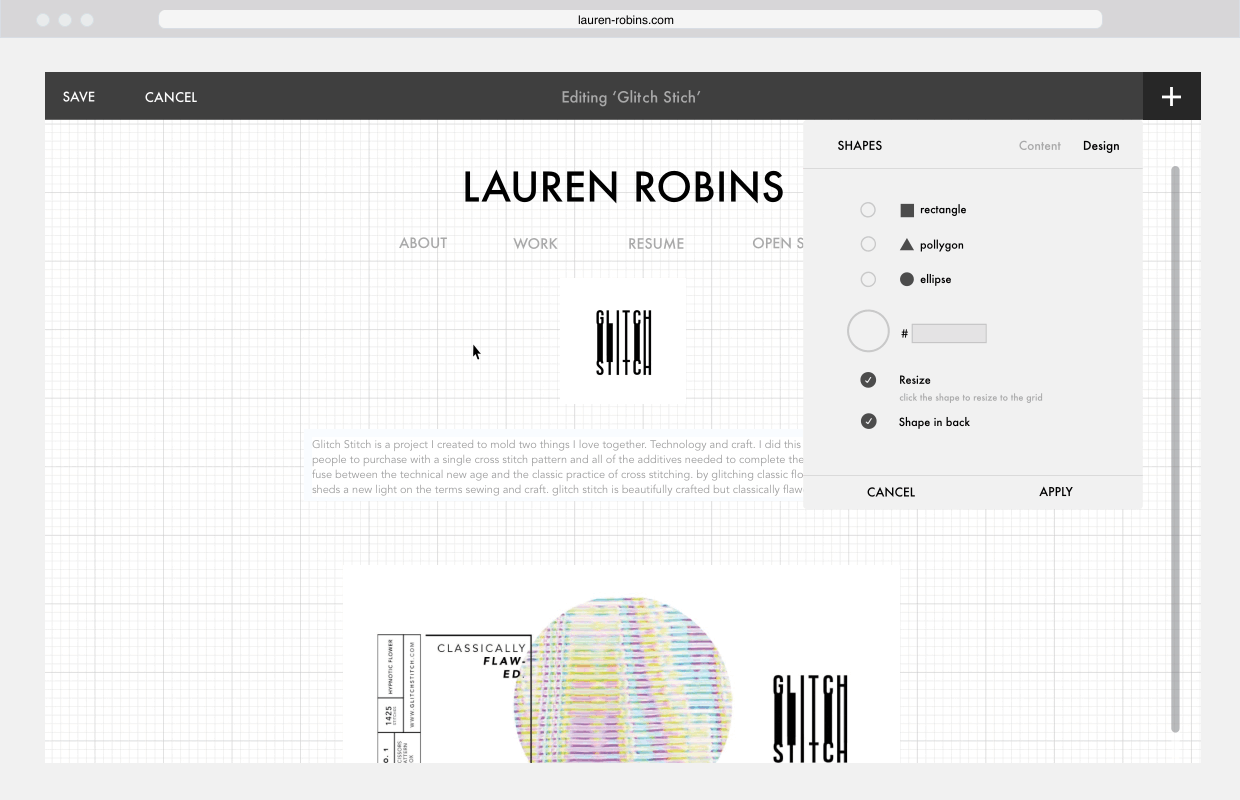The width and height of the screenshot is (1240, 800).
Task: Click the LAUREN ROBINS site title
Action: click(x=623, y=187)
